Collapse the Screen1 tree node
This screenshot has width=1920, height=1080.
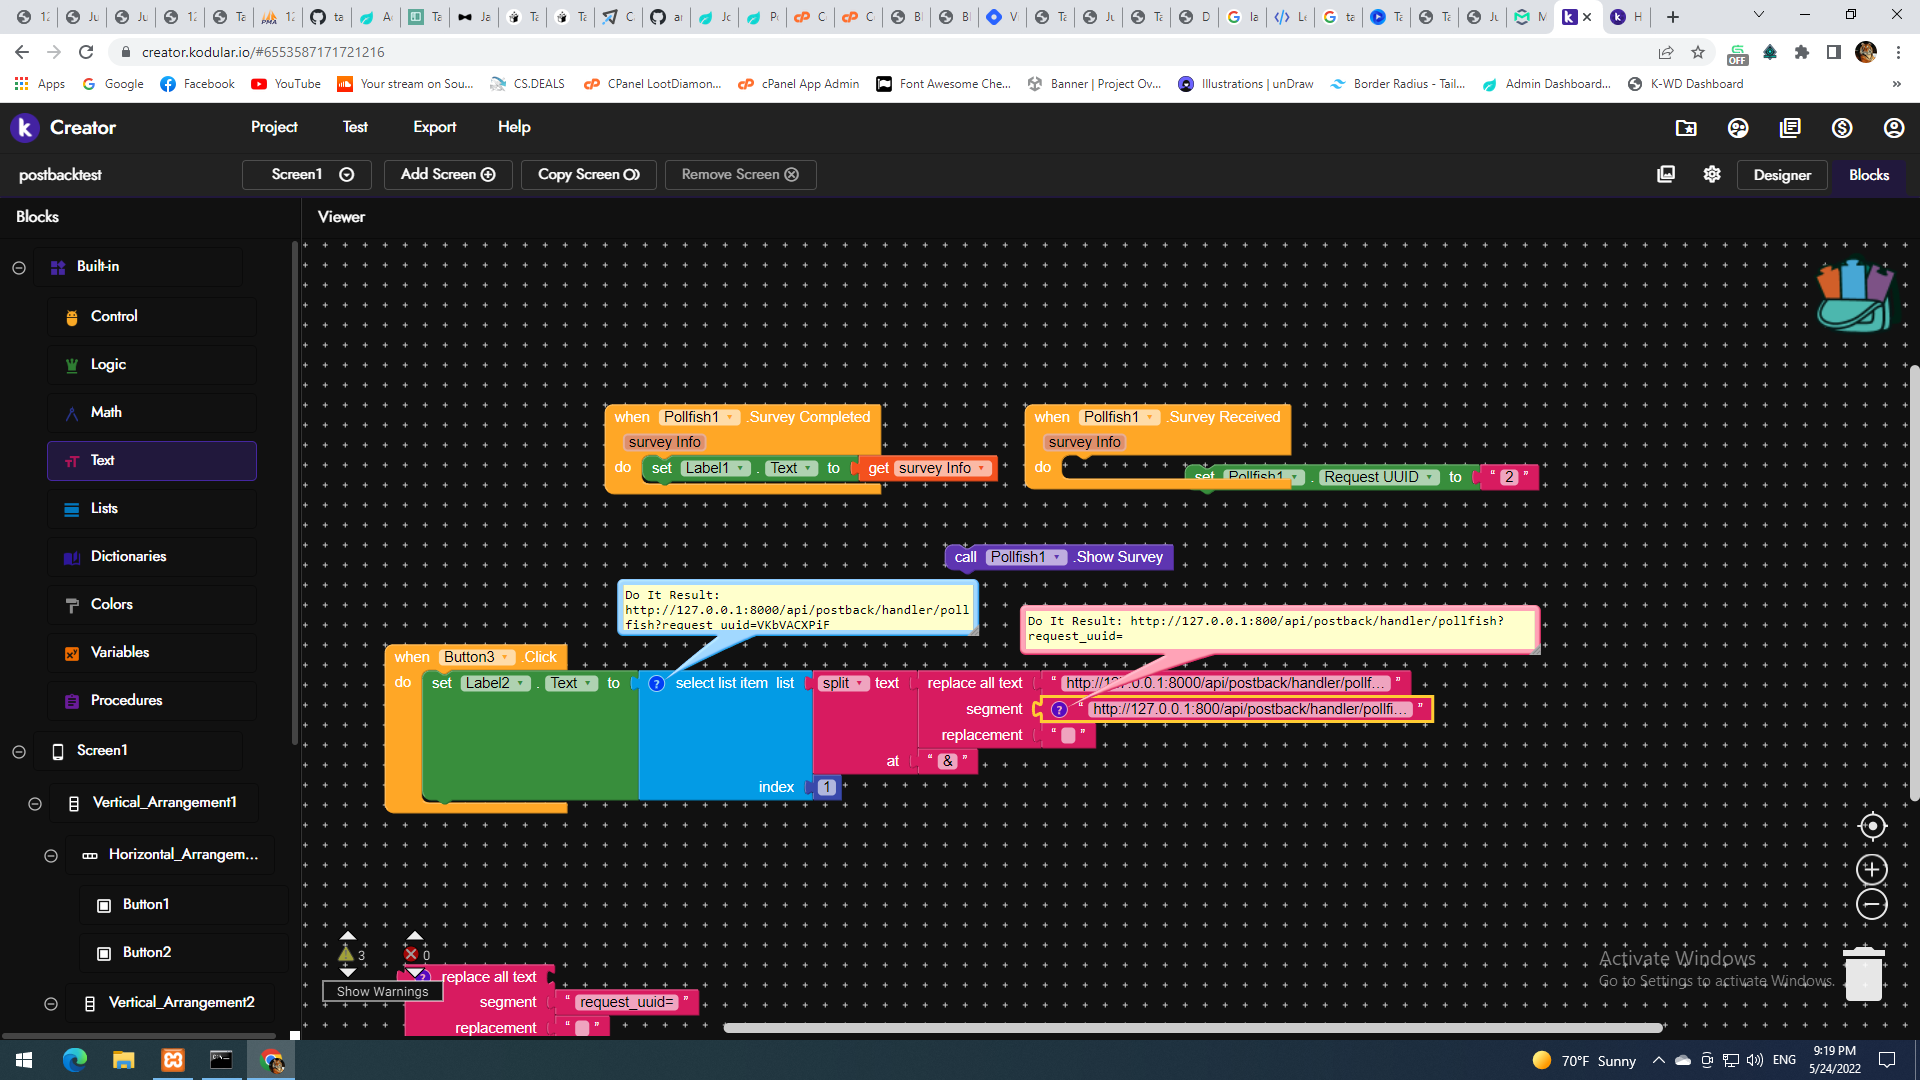click(19, 751)
